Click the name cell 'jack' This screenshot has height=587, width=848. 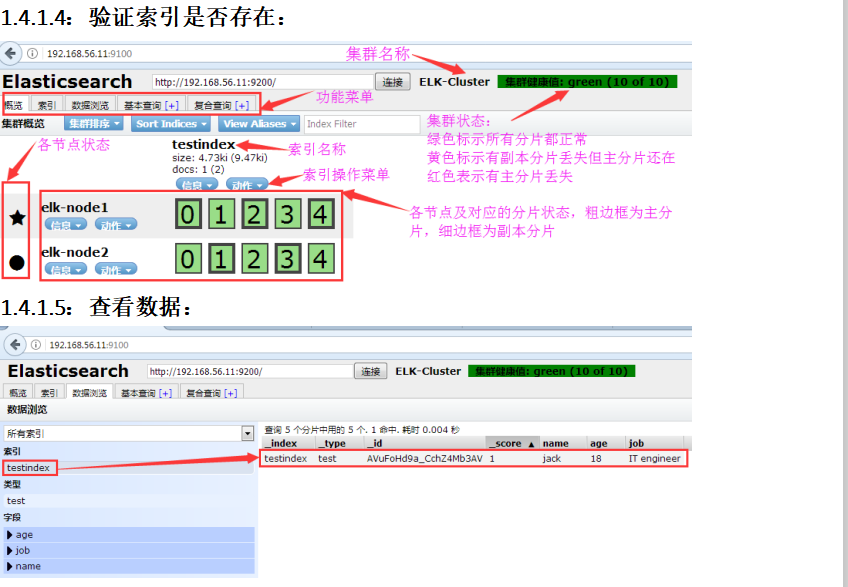(x=552, y=458)
